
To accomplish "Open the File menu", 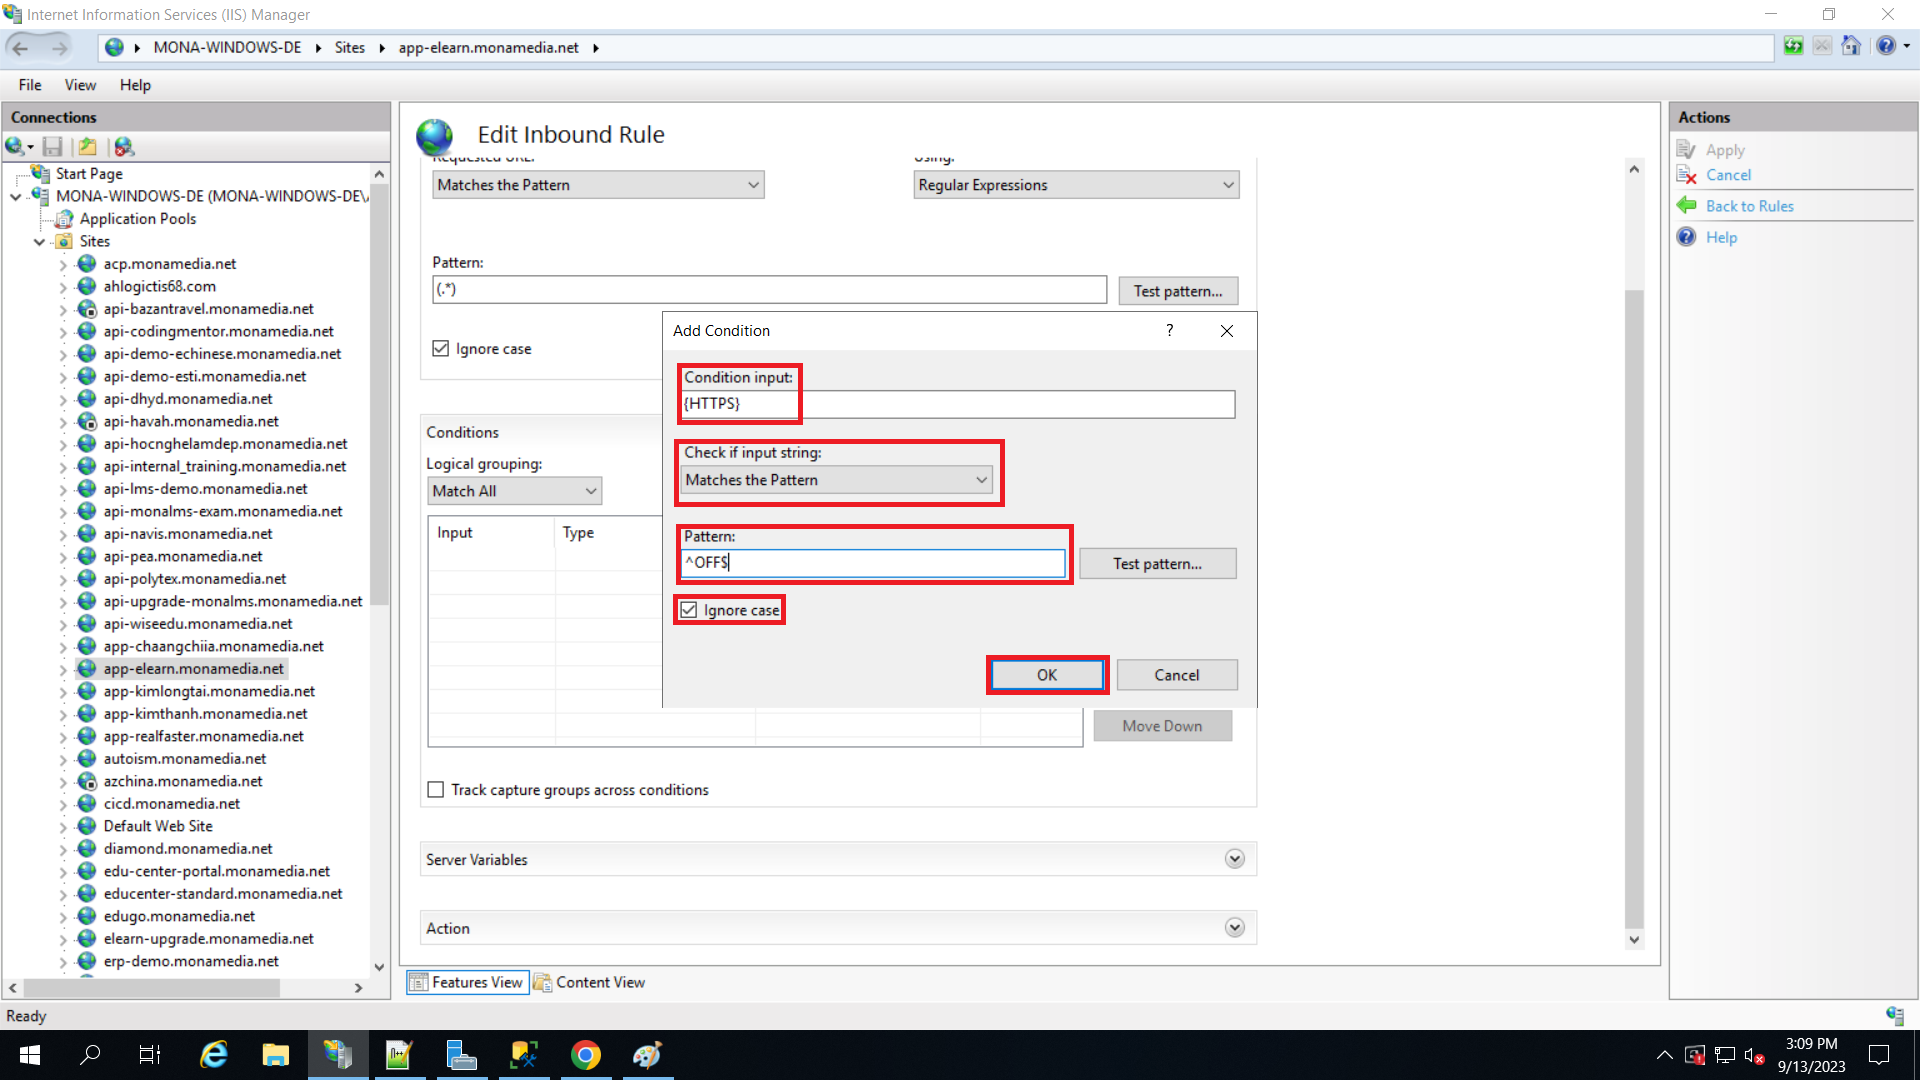I will click(x=30, y=85).
